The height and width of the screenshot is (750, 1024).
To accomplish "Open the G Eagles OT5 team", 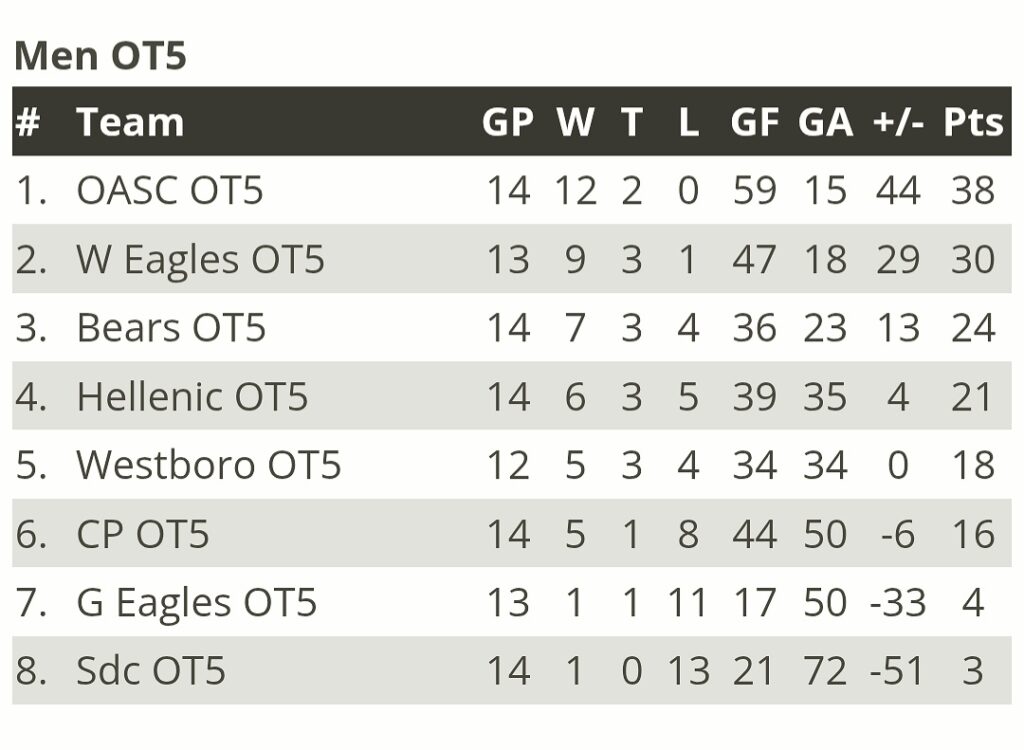I will [196, 603].
